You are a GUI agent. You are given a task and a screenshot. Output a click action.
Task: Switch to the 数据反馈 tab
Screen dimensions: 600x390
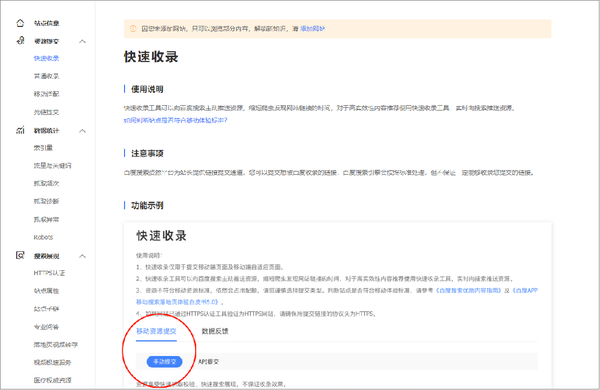point(215,331)
